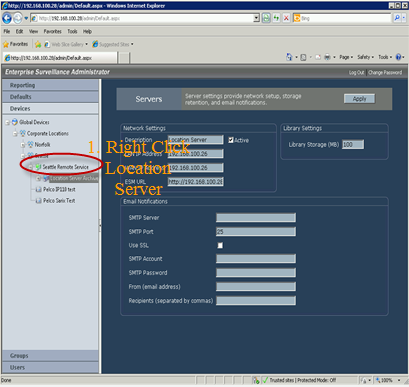The height and width of the screenshot is (387, 409).
Task: Click the browser Back arrow button
Action: click(x=7, y=18)
